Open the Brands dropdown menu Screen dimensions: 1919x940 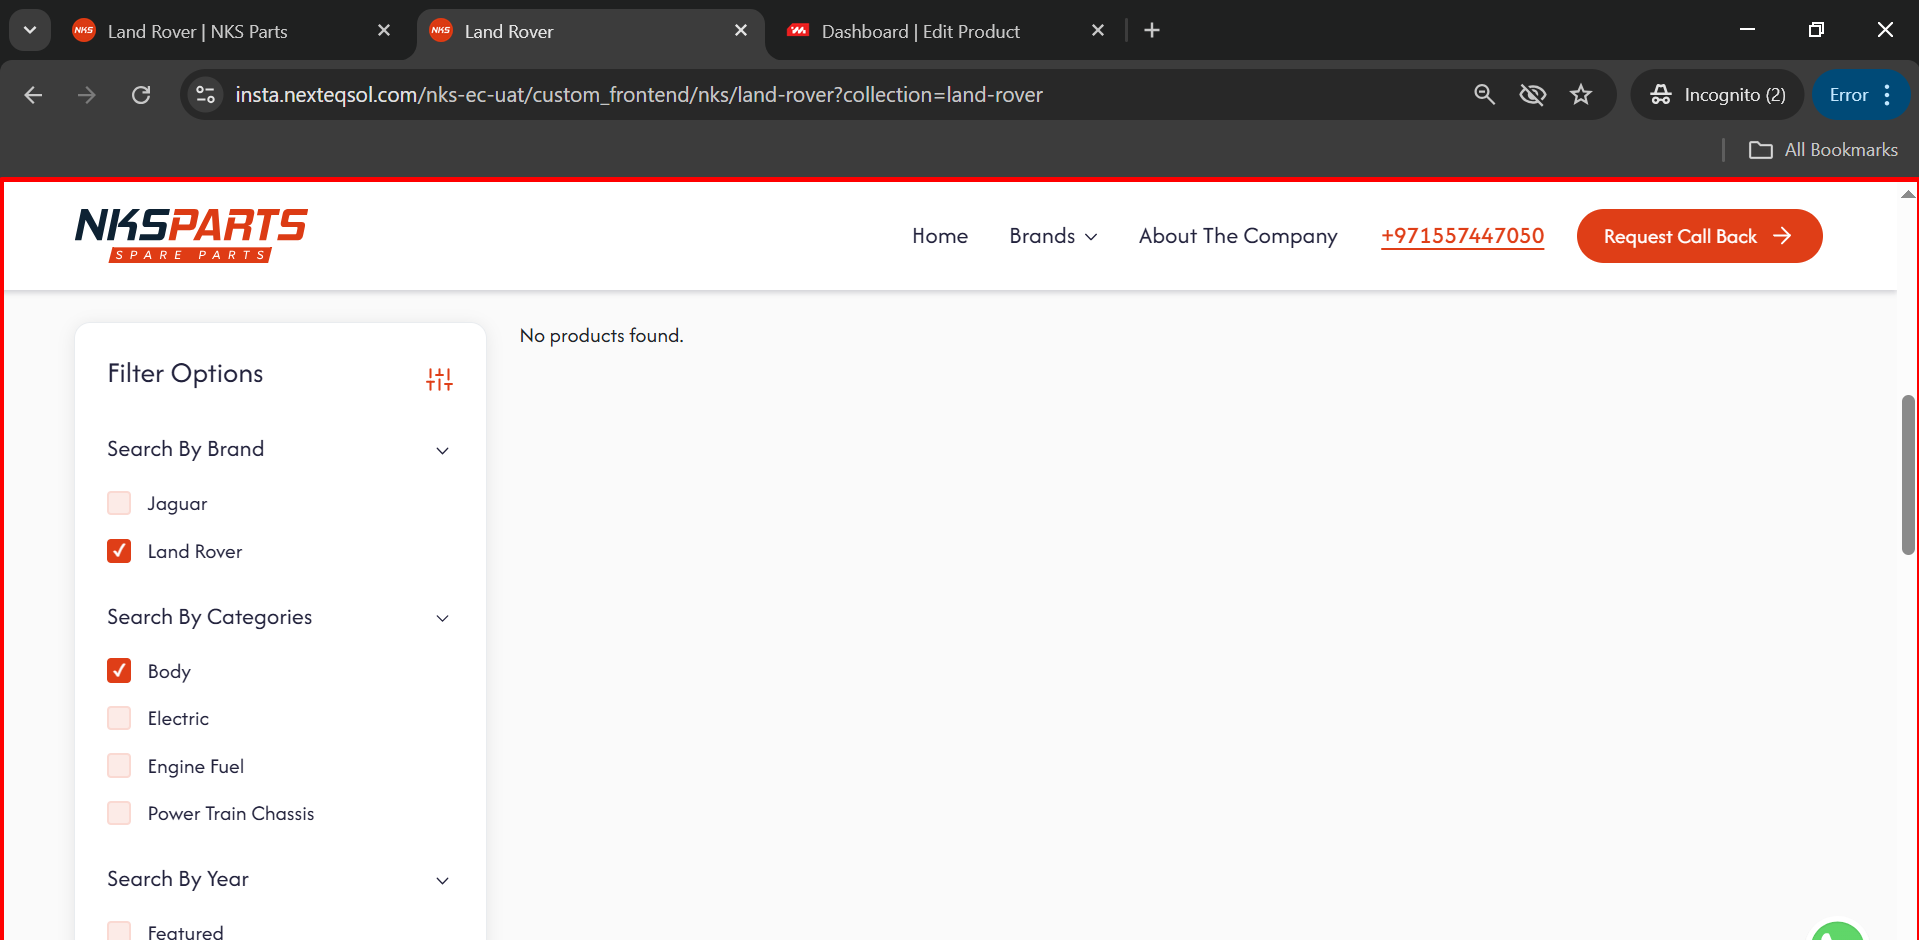[1053, 236]
